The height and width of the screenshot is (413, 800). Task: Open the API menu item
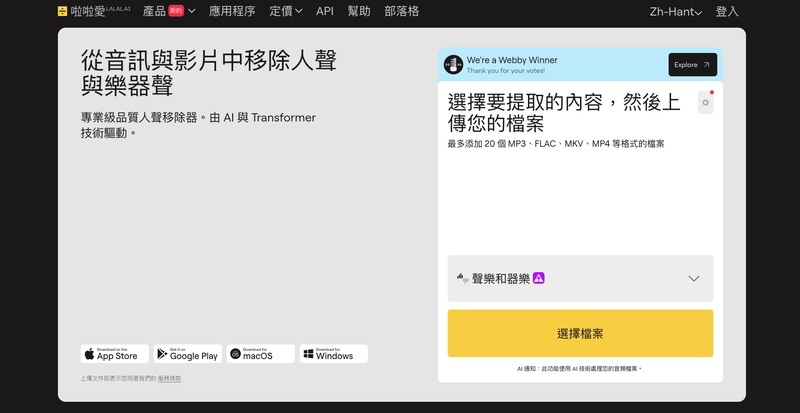click(x=324, y=11)
